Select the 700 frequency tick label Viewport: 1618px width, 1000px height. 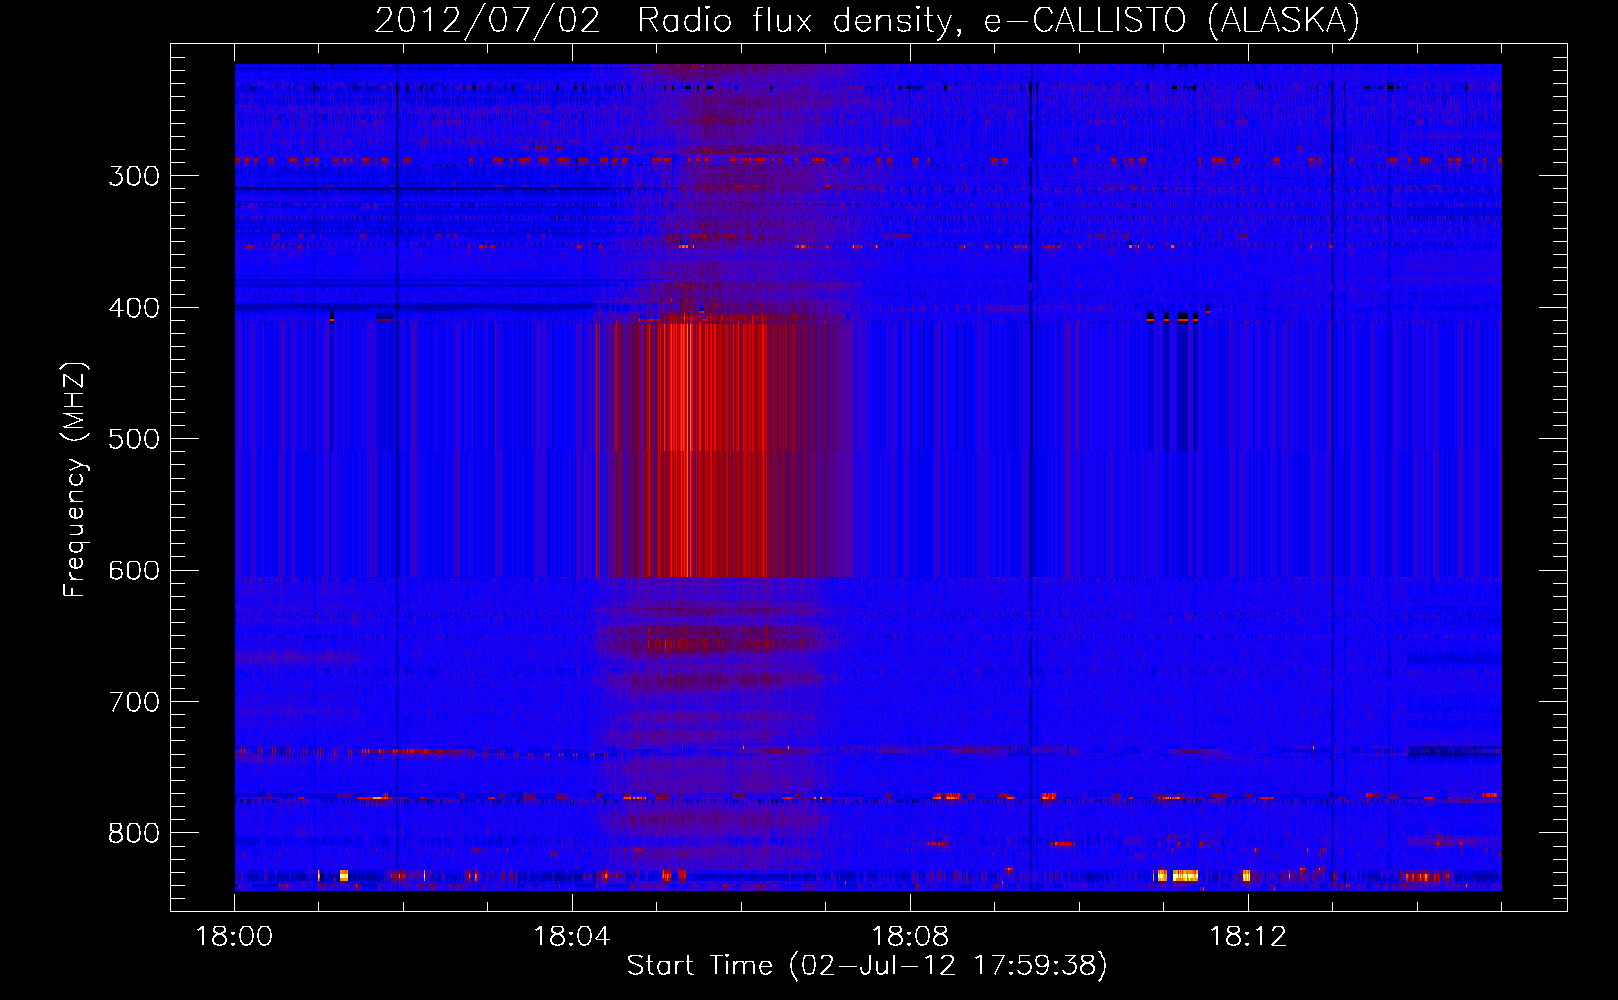coord(134,702)
